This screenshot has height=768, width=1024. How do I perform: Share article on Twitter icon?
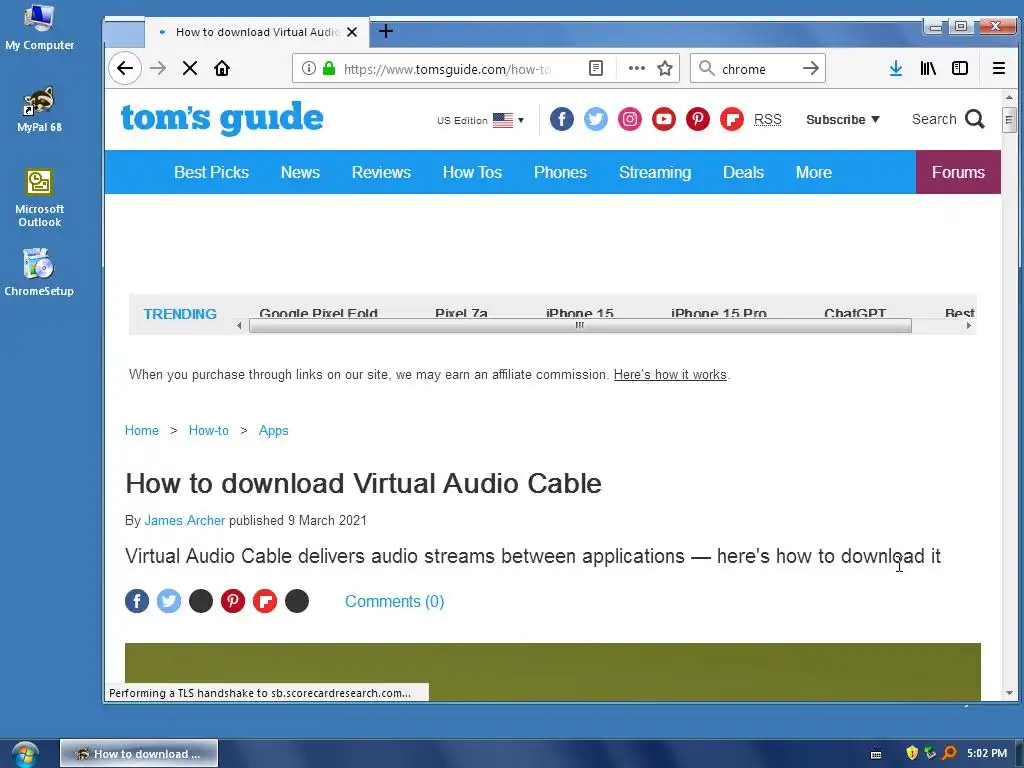tap(169, 601)
